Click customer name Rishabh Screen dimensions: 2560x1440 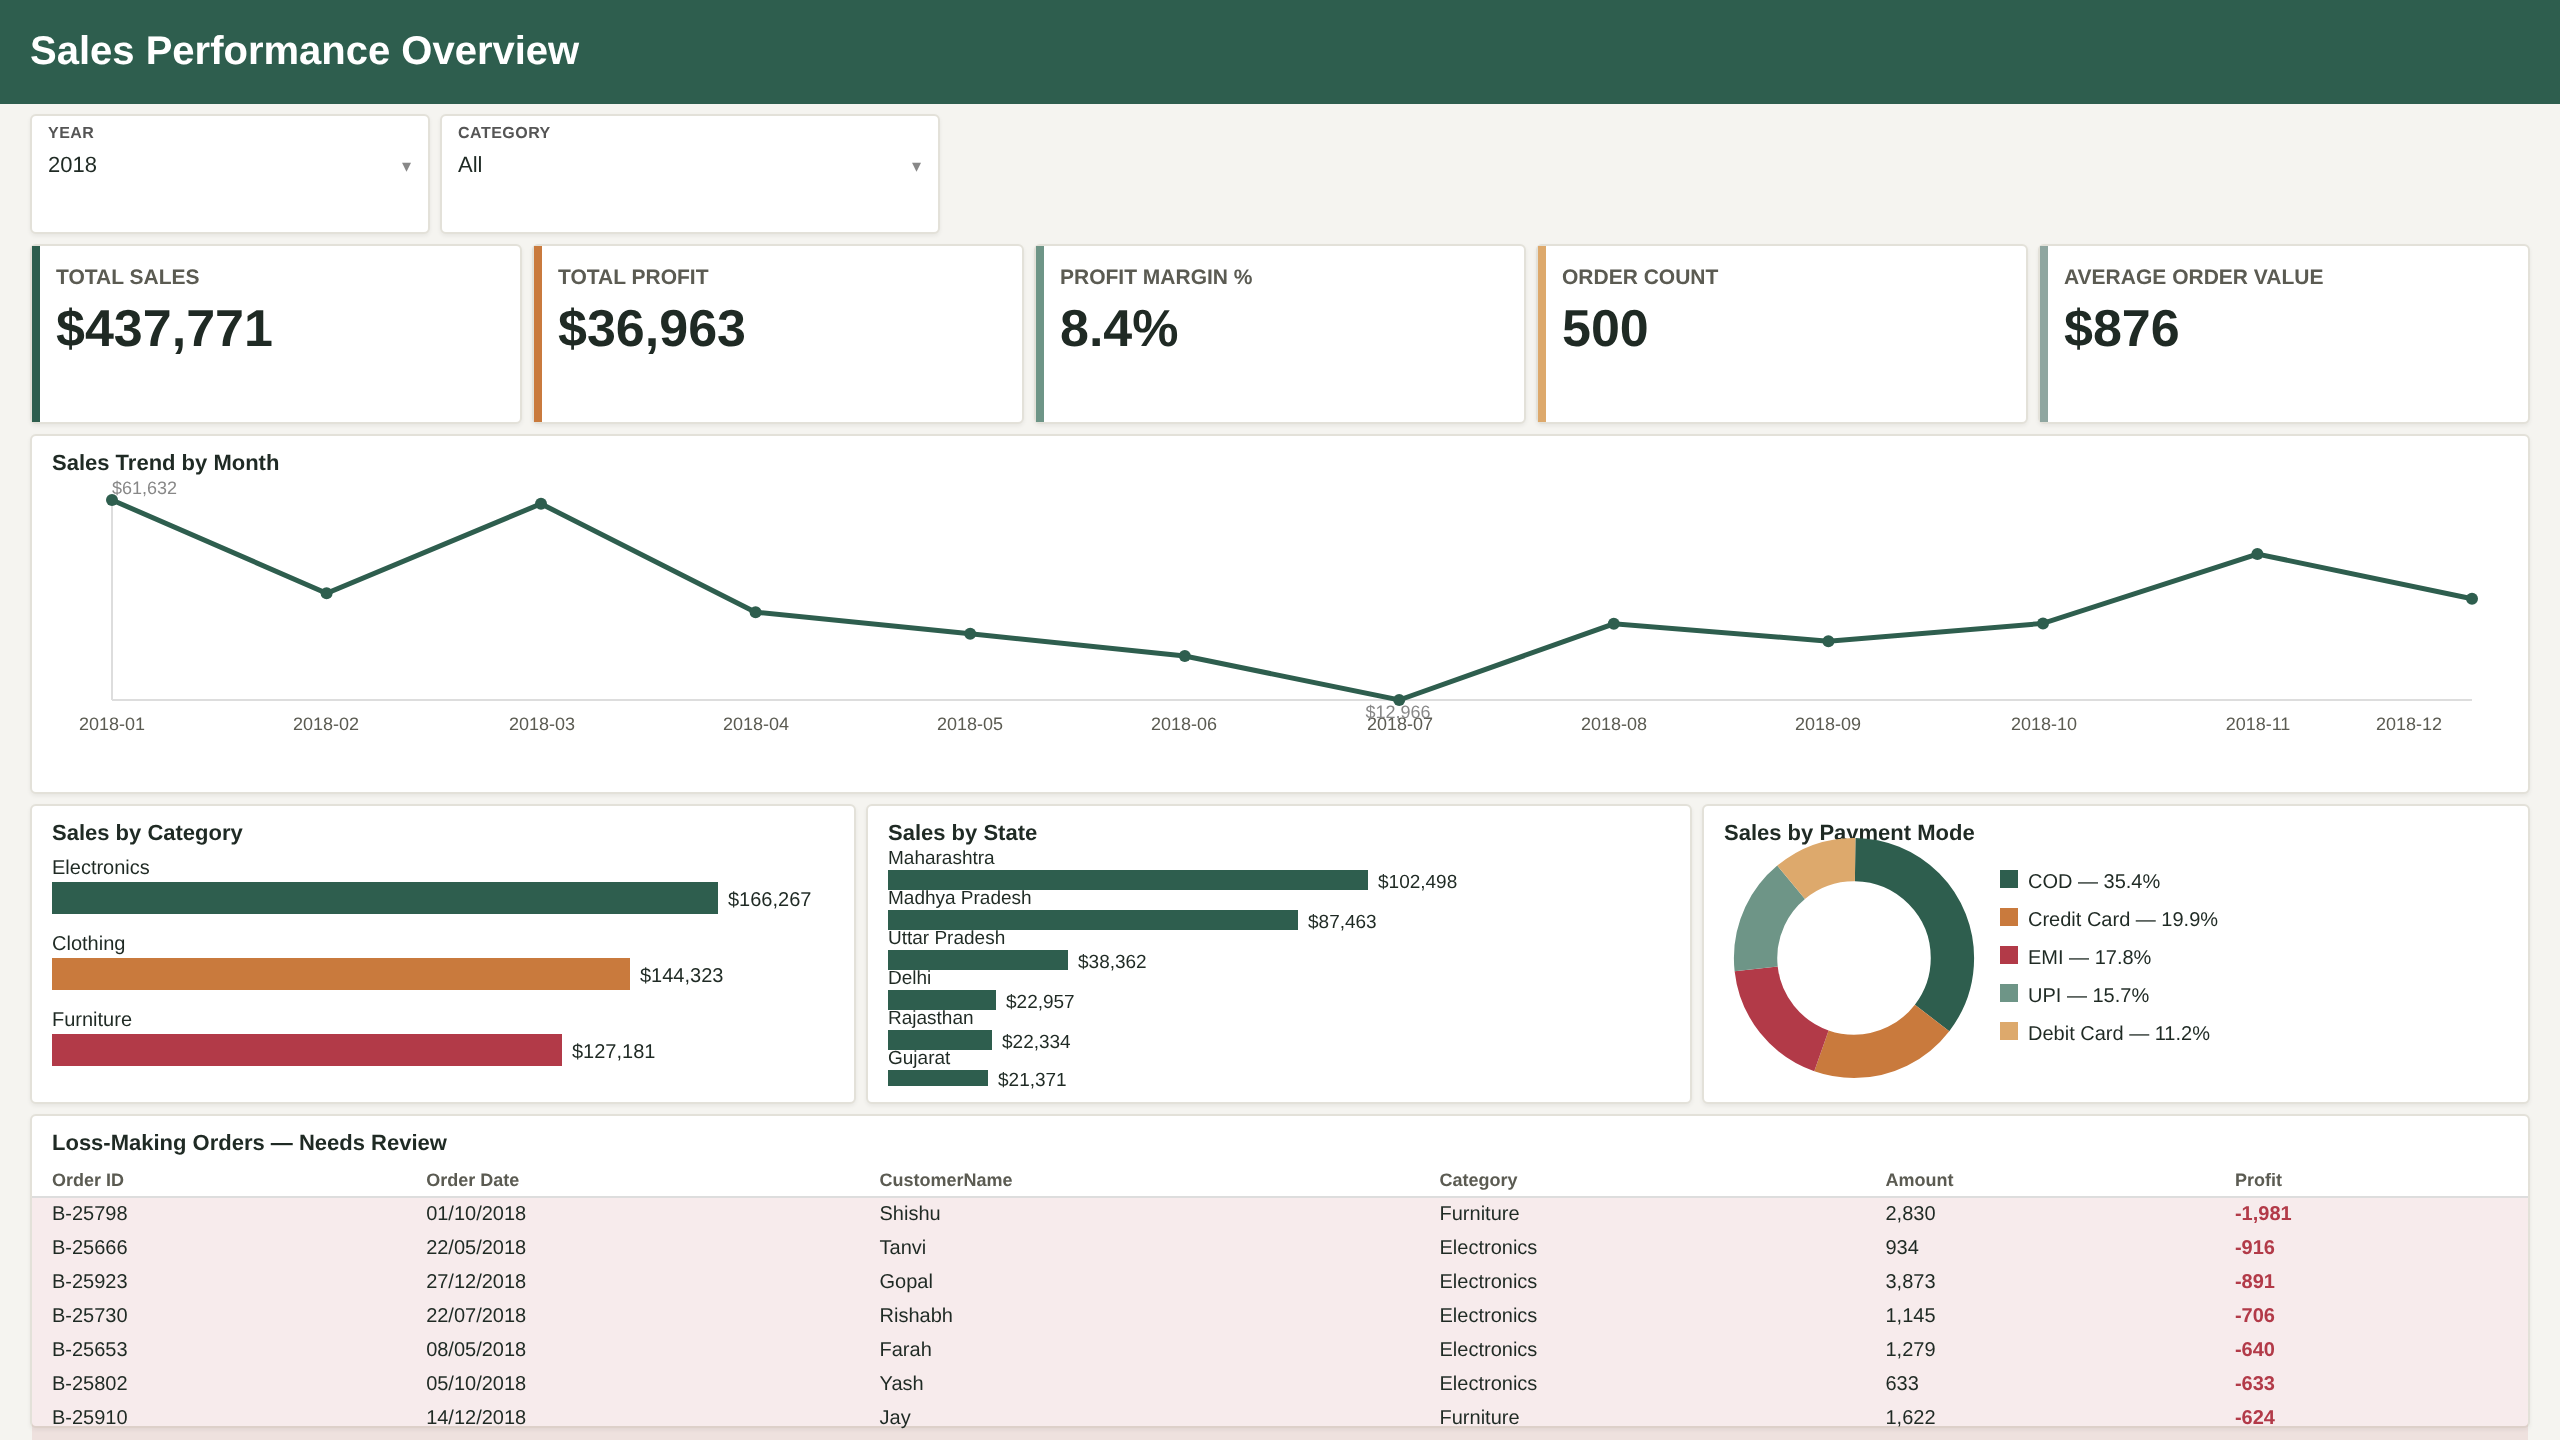[x=916, y=1315]
